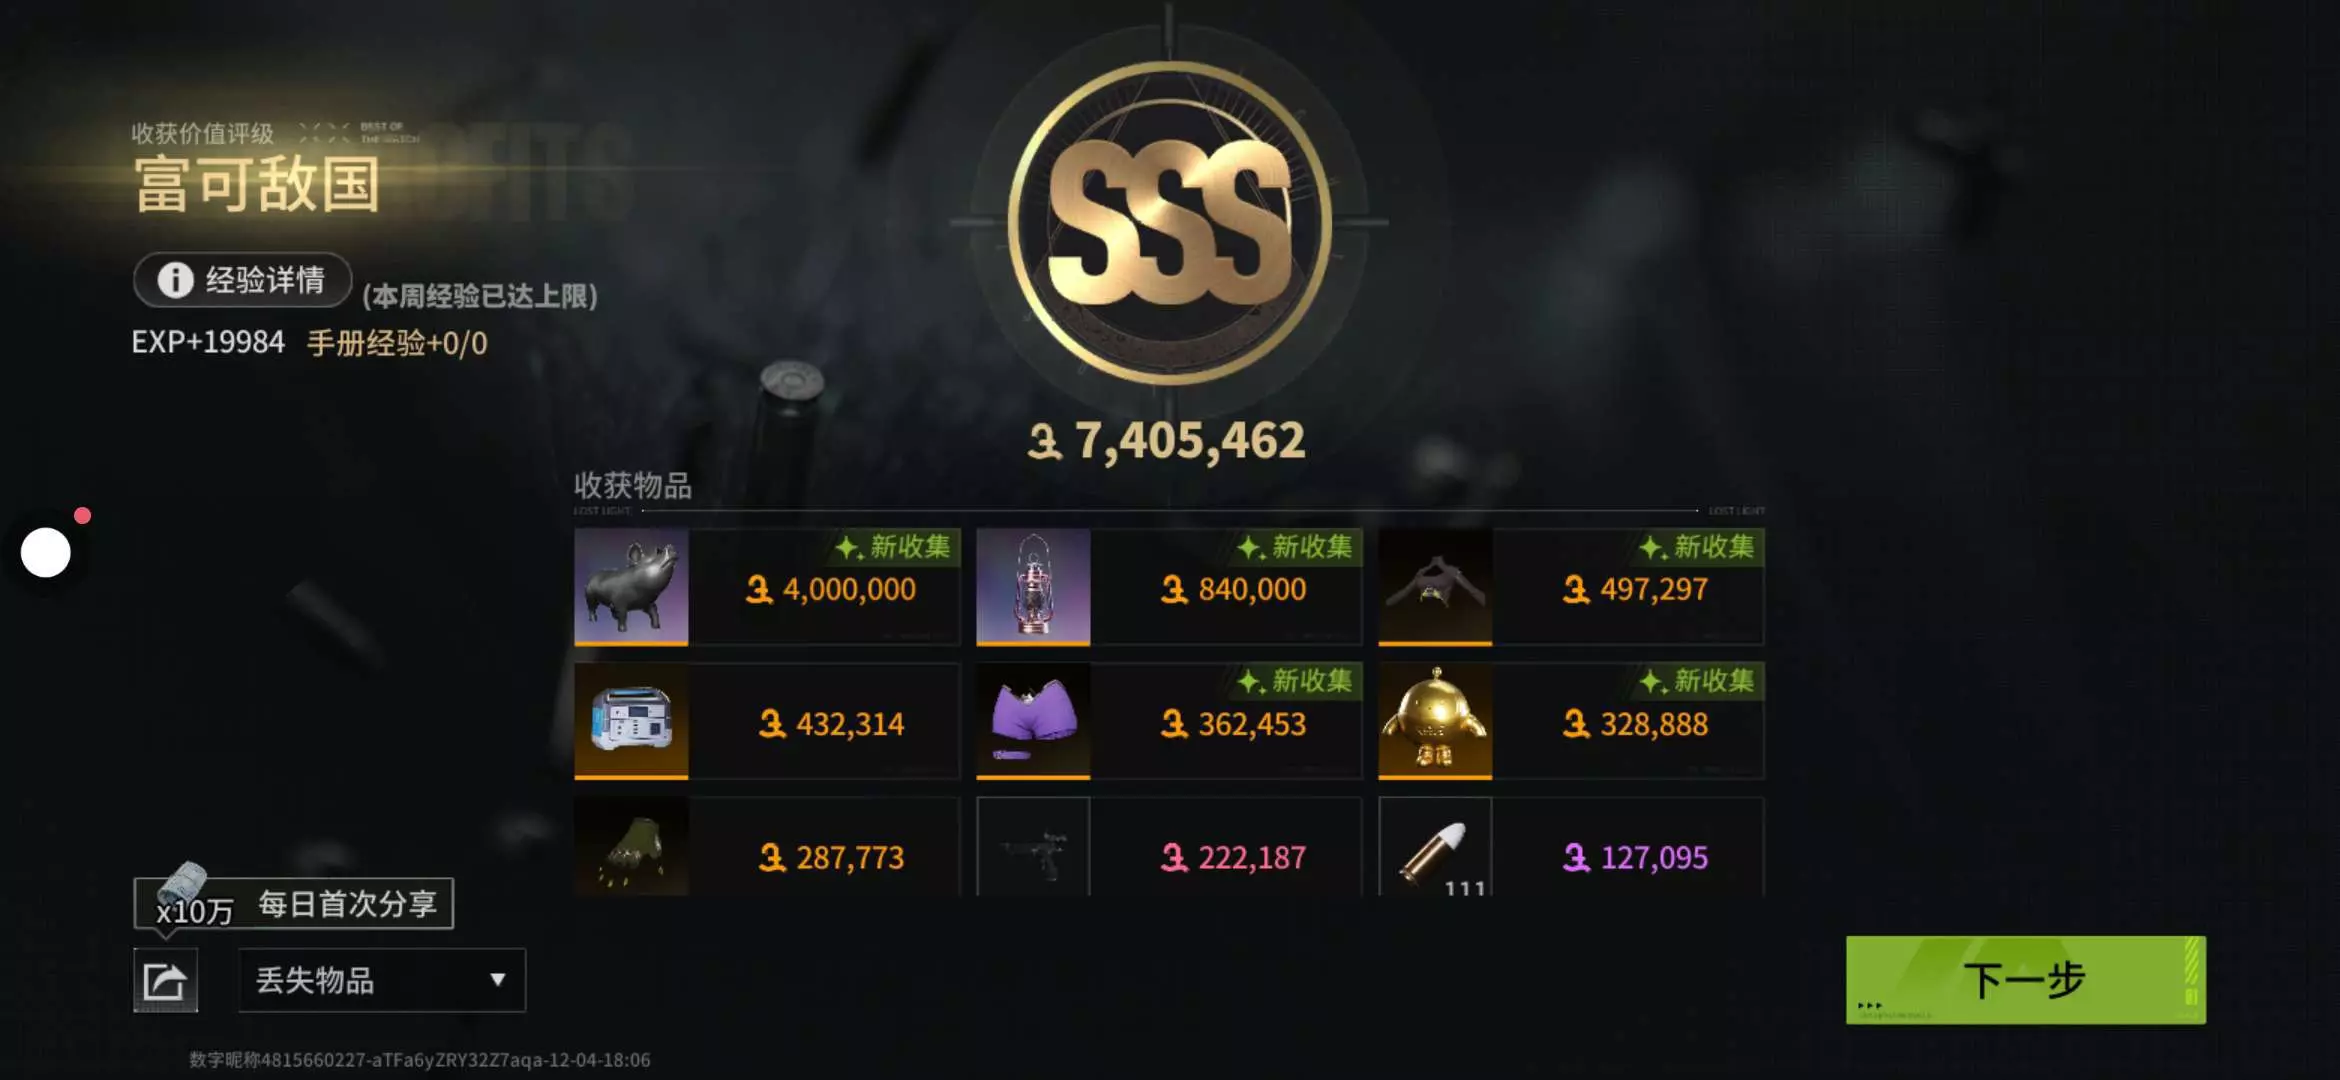
Task: Click the SSS rating emblem
Action: [1169, 222]
